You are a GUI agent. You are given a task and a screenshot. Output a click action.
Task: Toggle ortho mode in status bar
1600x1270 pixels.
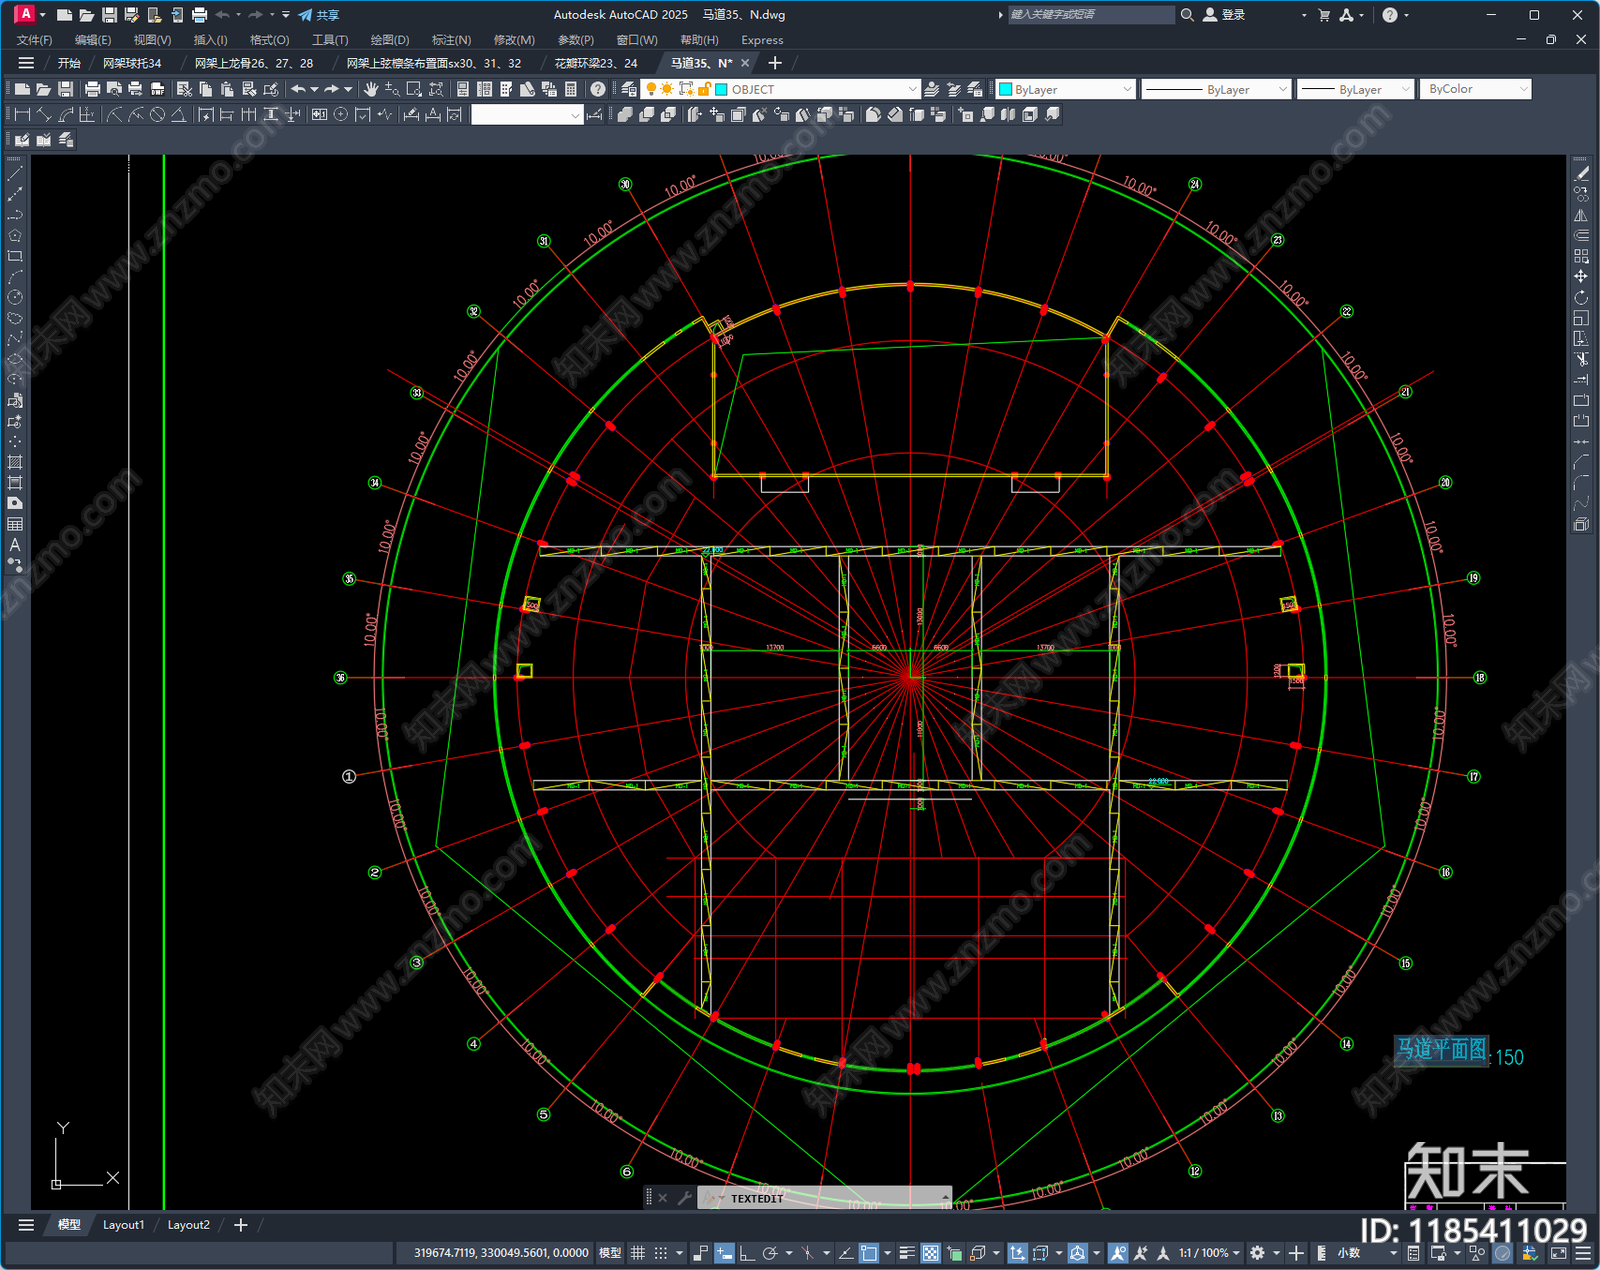pyautogui.click(x=747, y=1253)
